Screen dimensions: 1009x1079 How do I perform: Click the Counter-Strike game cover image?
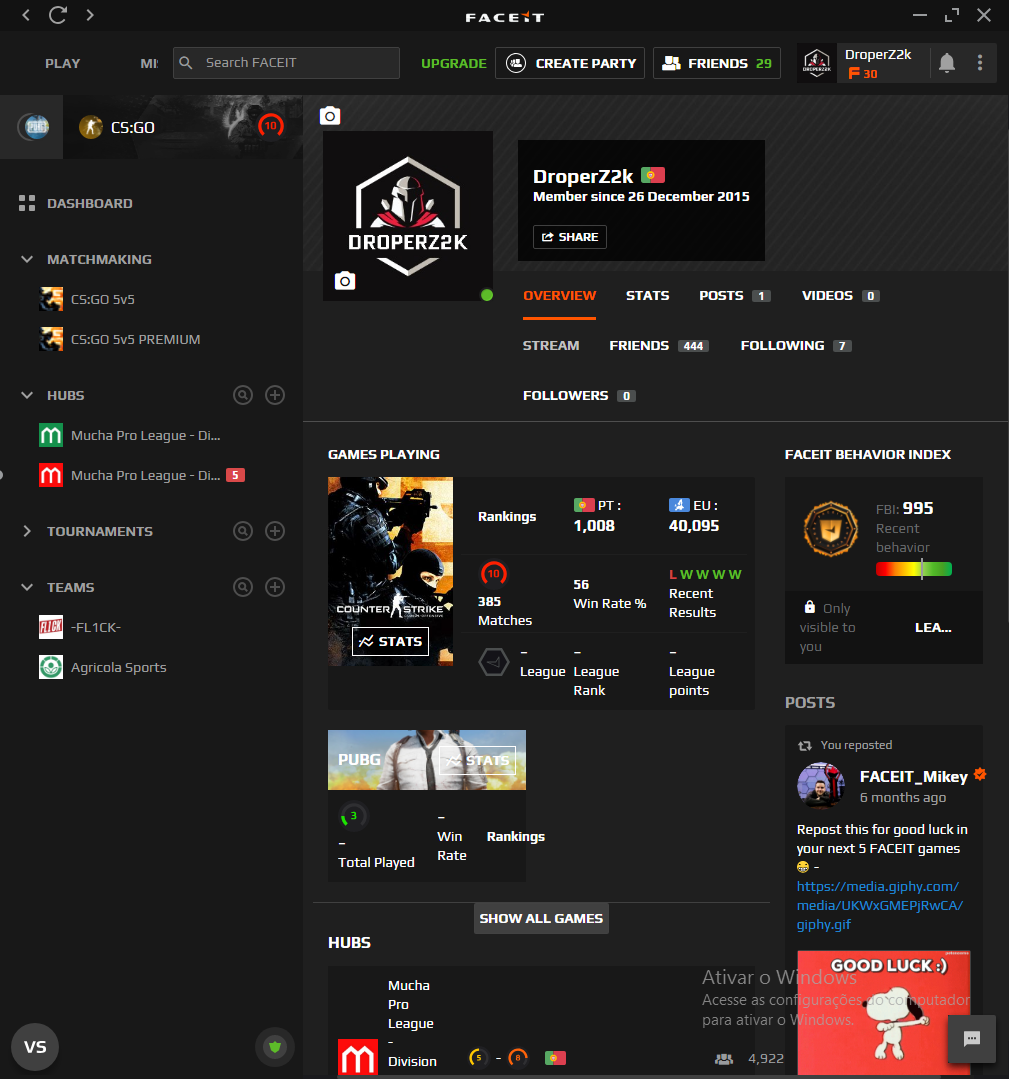[390, 571]
